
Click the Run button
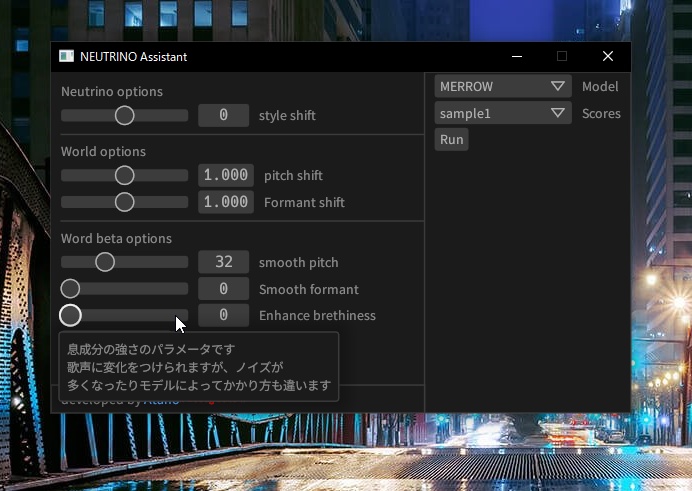pos(451,139)
